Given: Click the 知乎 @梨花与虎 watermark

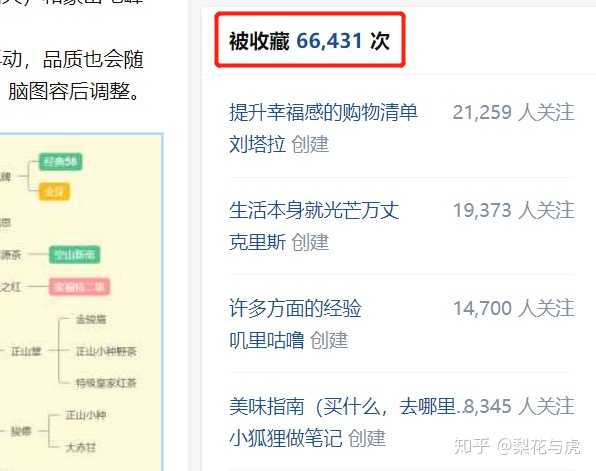Looking at the screenshot, I should click(517, 446).
